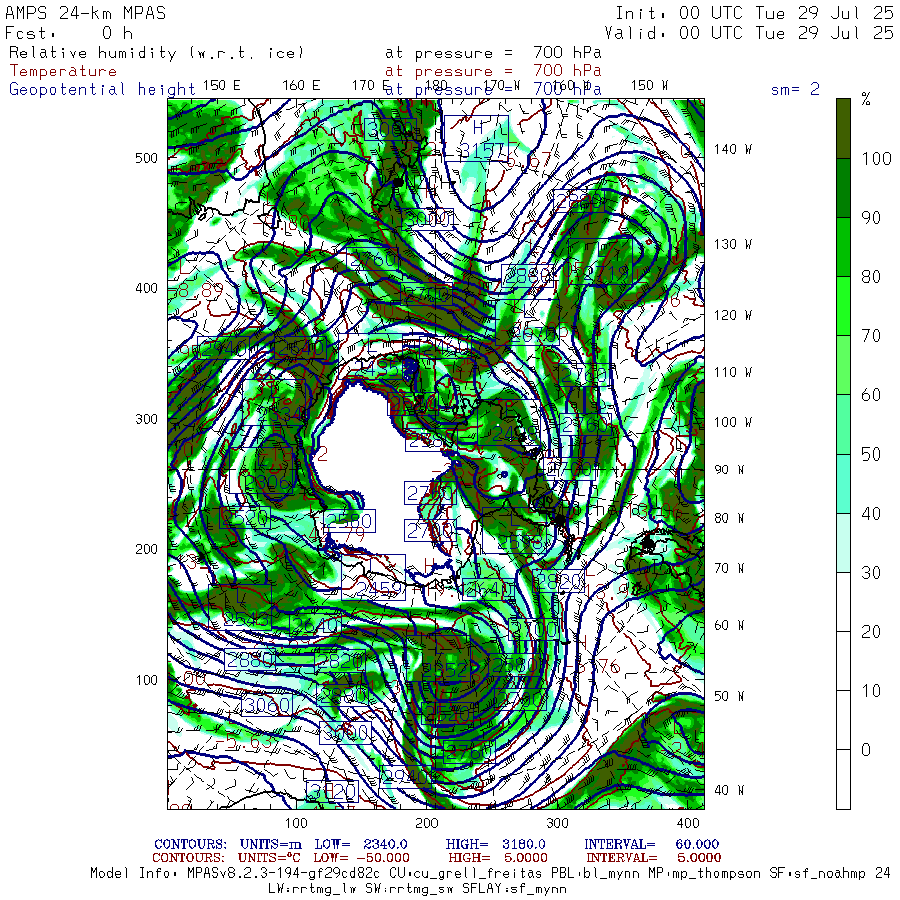Click the '160 E' longitude label

[301, 86]
